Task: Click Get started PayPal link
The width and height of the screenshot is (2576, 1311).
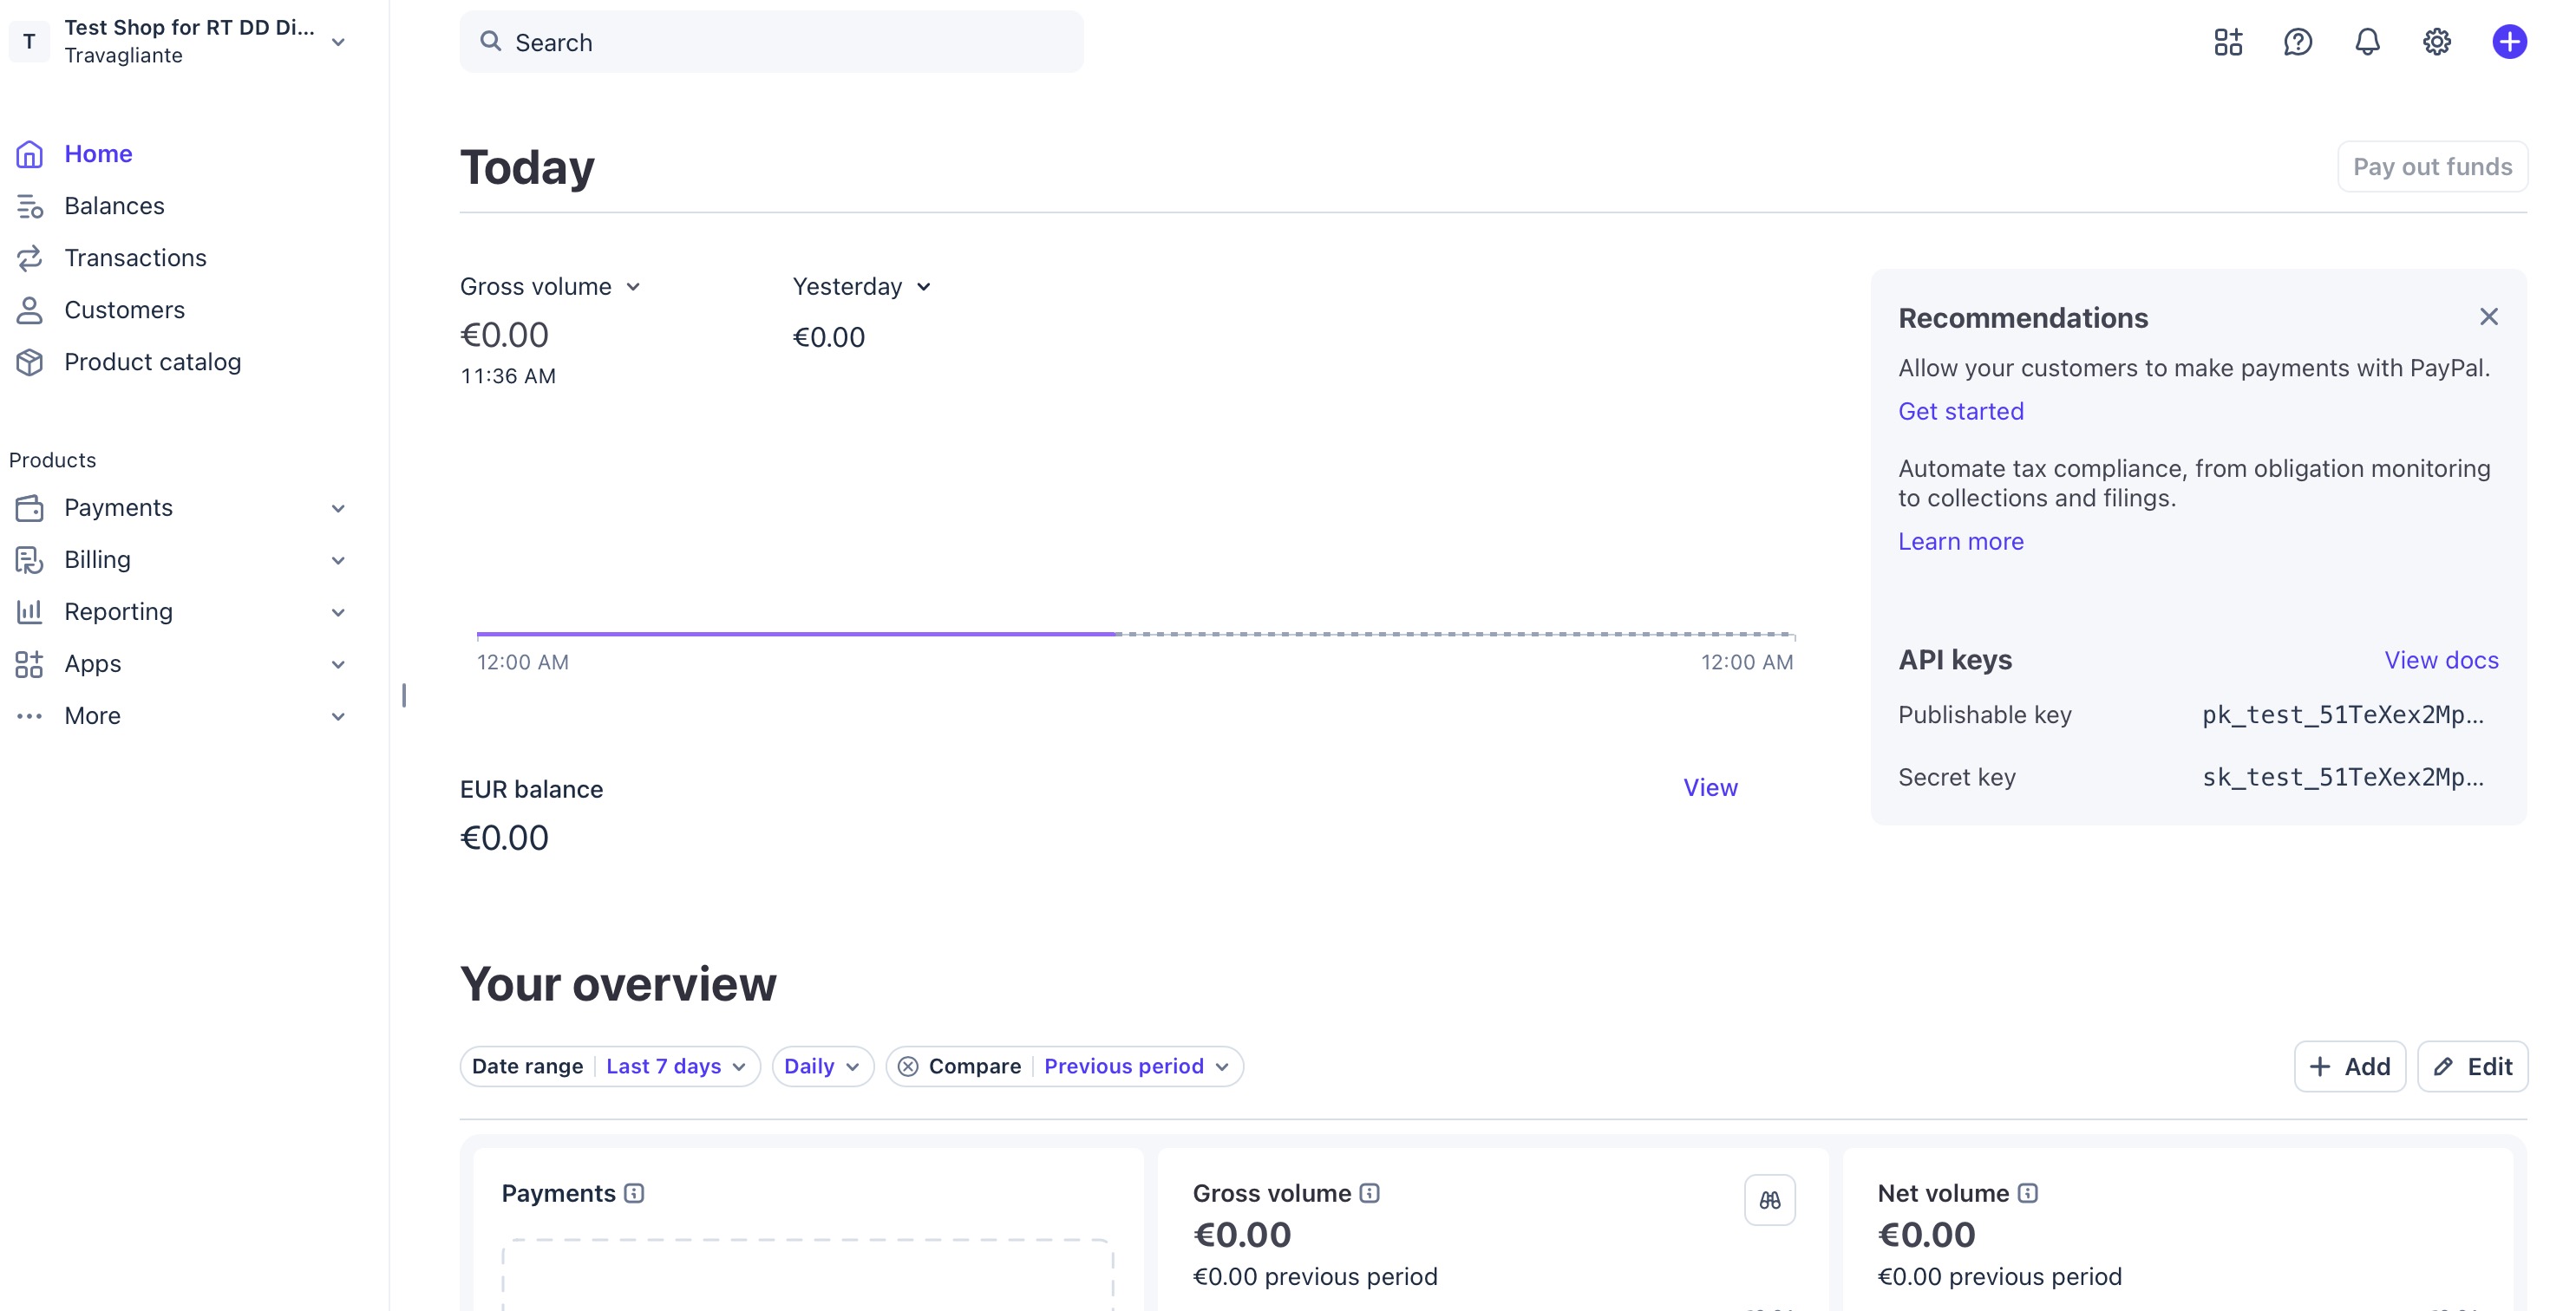Action: pyautogui.click(x=1960, y=411)
